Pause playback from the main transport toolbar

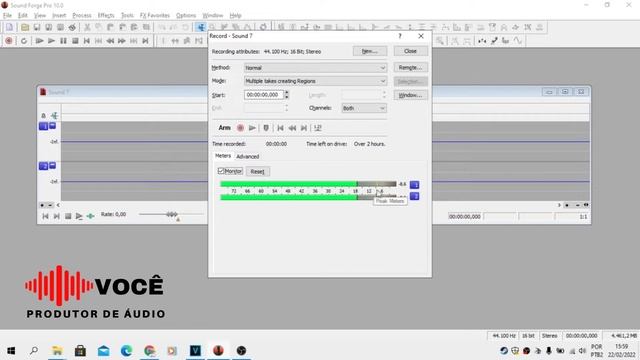click(x=63, y=41)
